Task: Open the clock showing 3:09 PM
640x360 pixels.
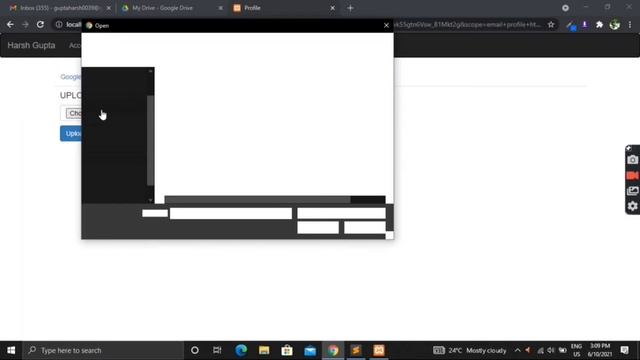Action: click(x=600, y=350)
